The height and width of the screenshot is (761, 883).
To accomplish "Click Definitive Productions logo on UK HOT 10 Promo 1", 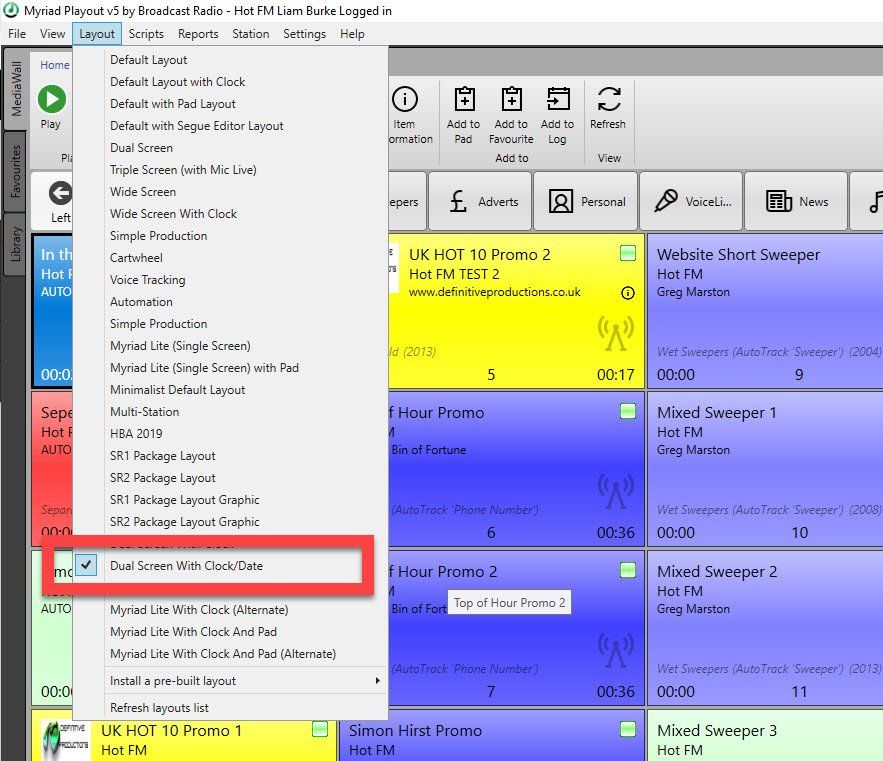I will tap(65, 739).
